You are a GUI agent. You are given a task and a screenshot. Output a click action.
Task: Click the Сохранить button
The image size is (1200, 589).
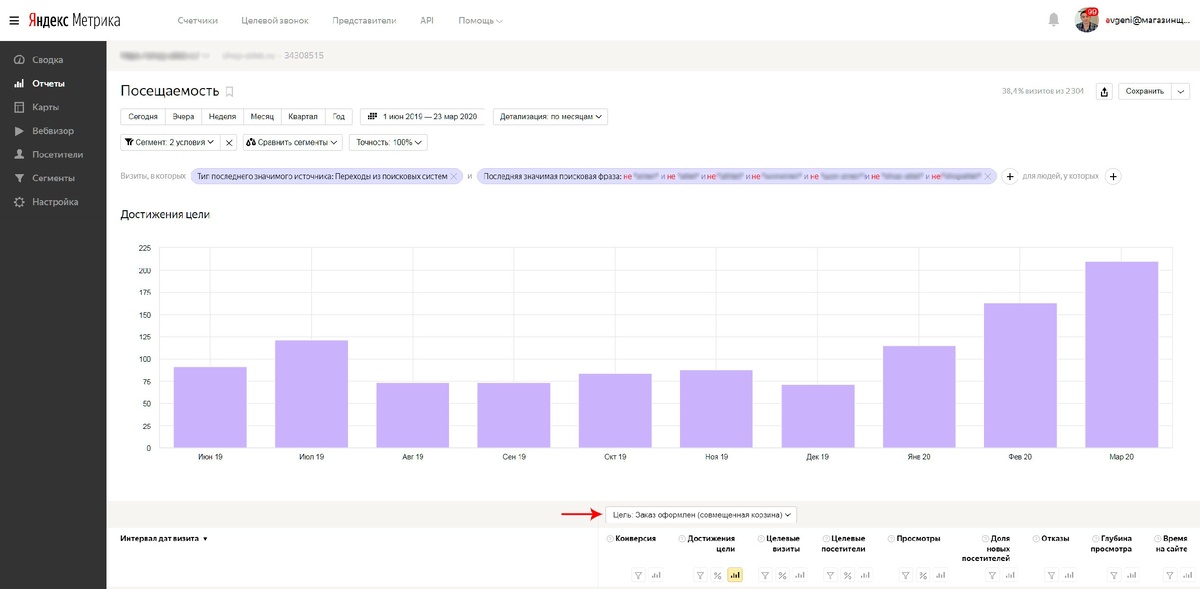click(x=1144, y=91)
